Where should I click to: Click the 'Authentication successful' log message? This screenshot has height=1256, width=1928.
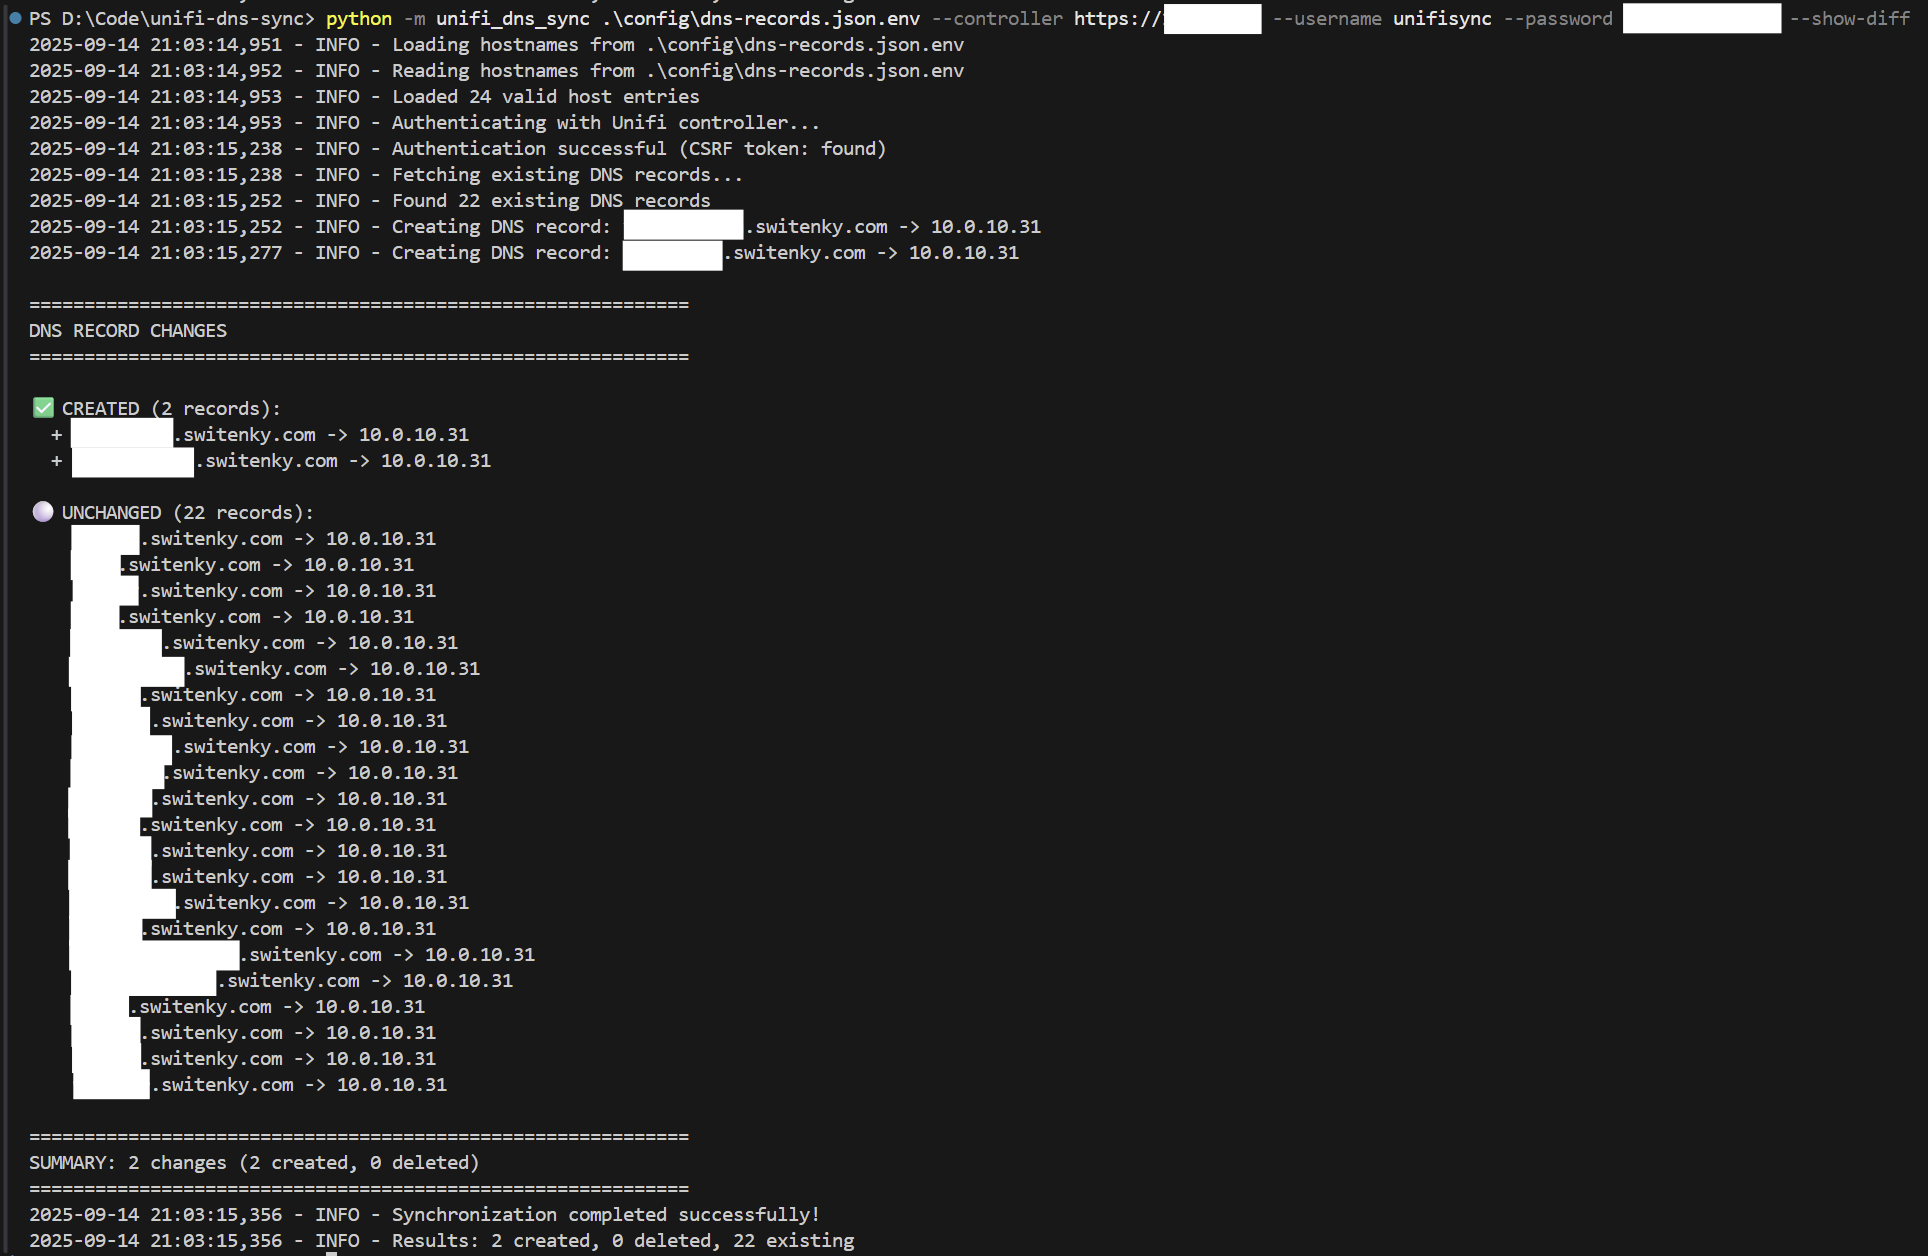click(x=638, y=149)
